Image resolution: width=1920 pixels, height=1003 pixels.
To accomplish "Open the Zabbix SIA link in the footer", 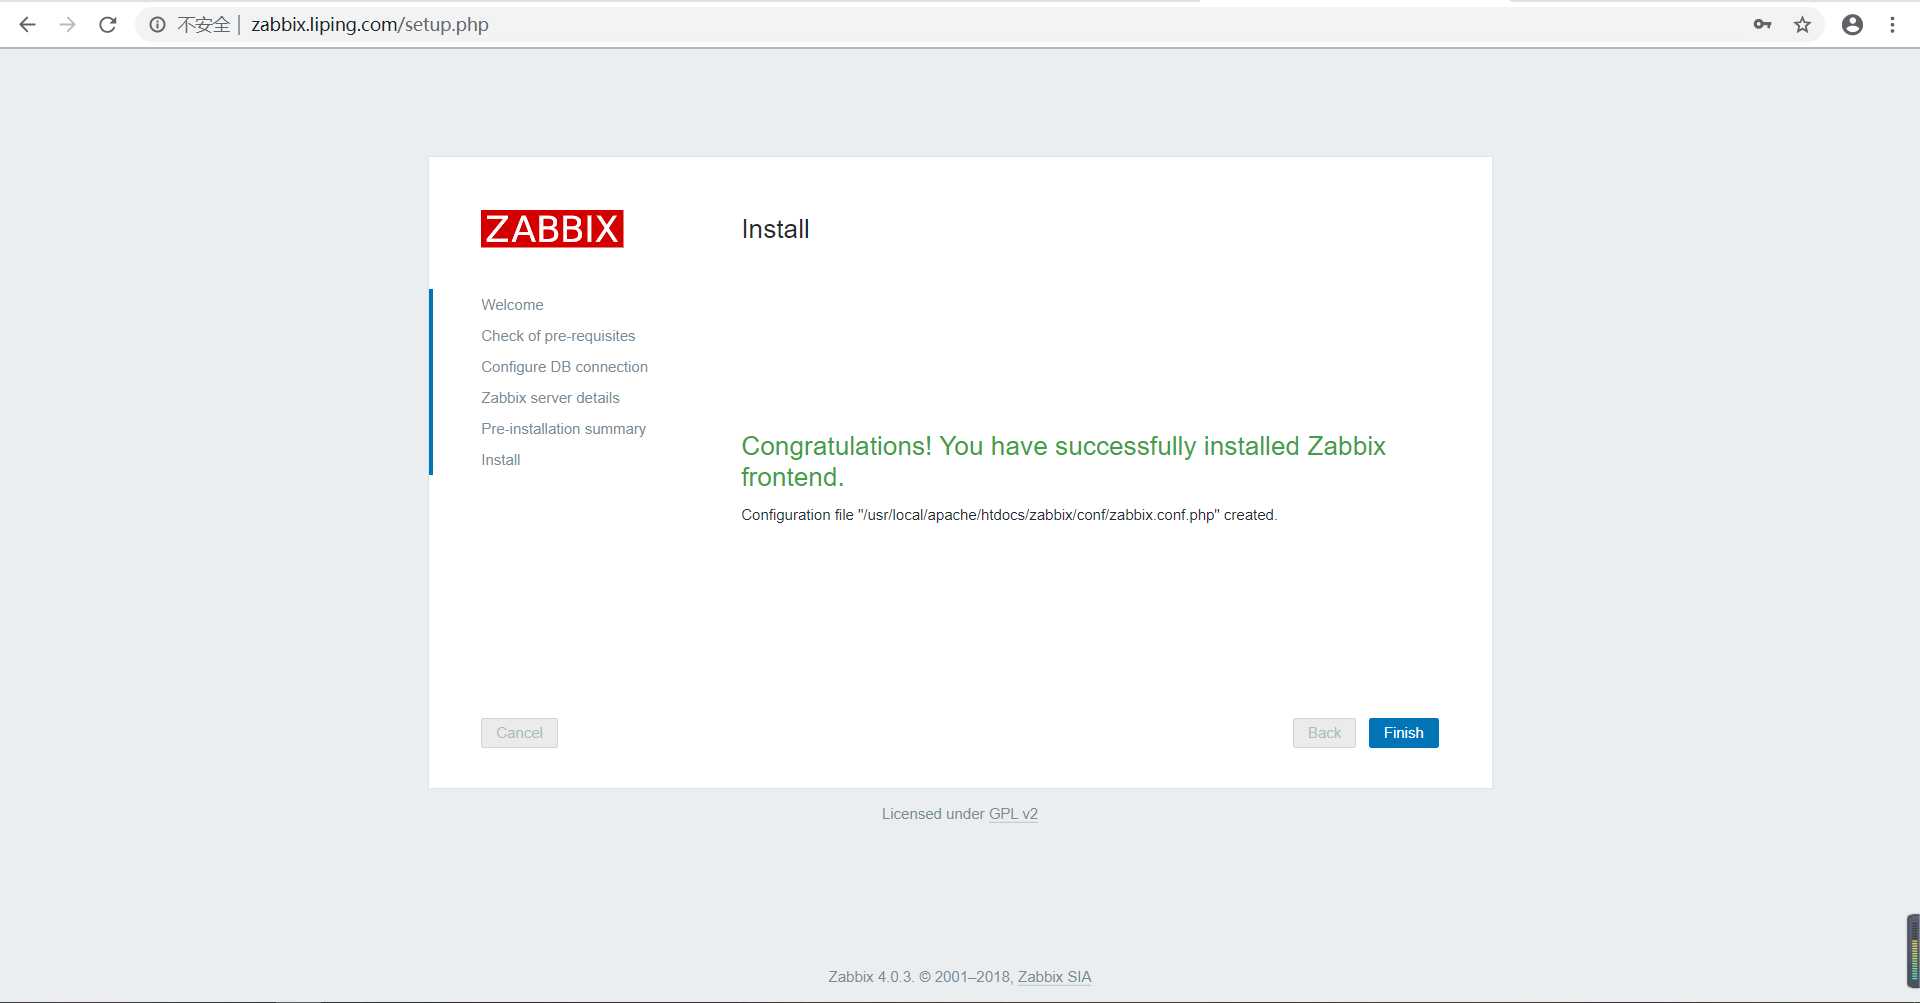I will point(1054,977).
